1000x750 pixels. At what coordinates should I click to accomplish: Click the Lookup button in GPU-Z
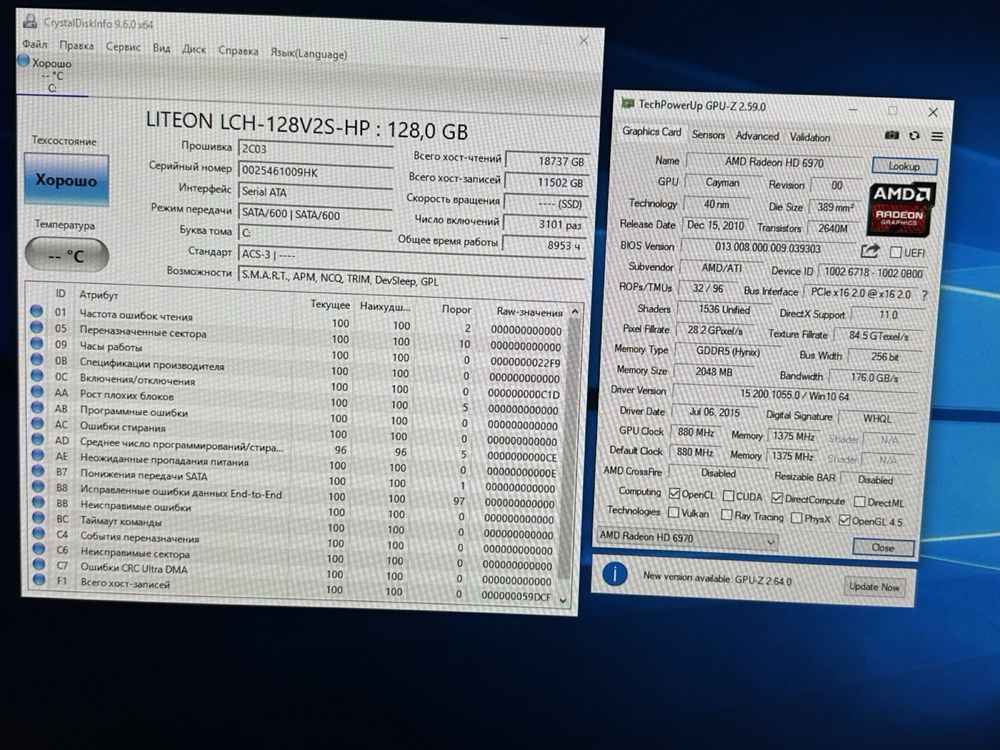click(x=904, y=166)
